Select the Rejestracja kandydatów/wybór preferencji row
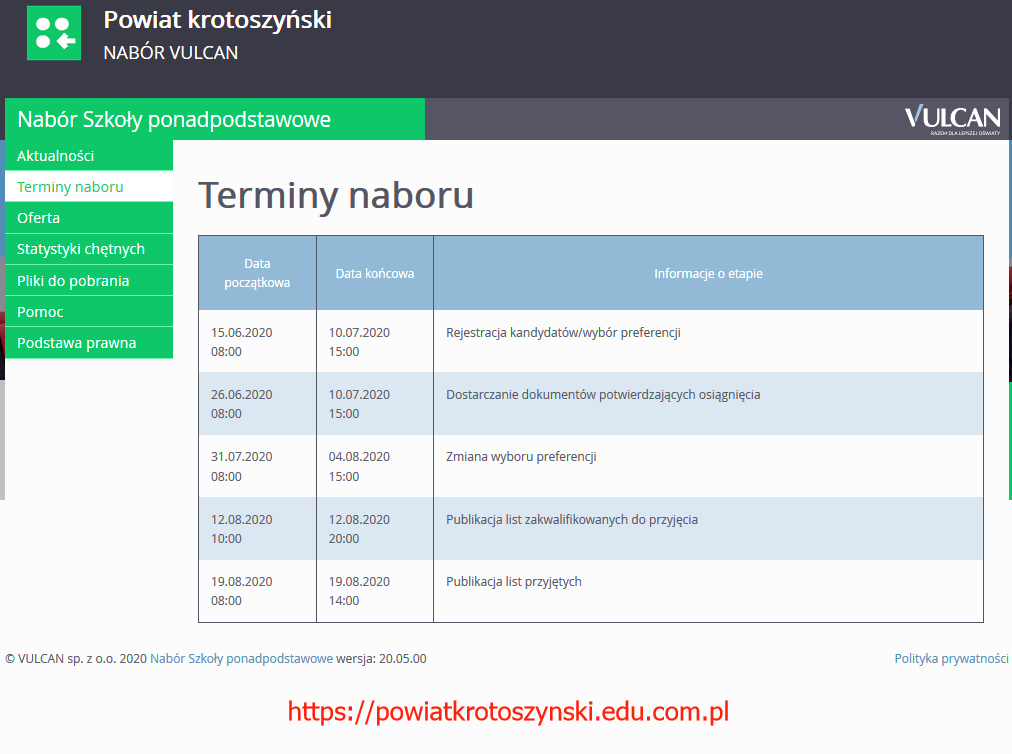Screen dimensions: 1012x754 (563, 333)
